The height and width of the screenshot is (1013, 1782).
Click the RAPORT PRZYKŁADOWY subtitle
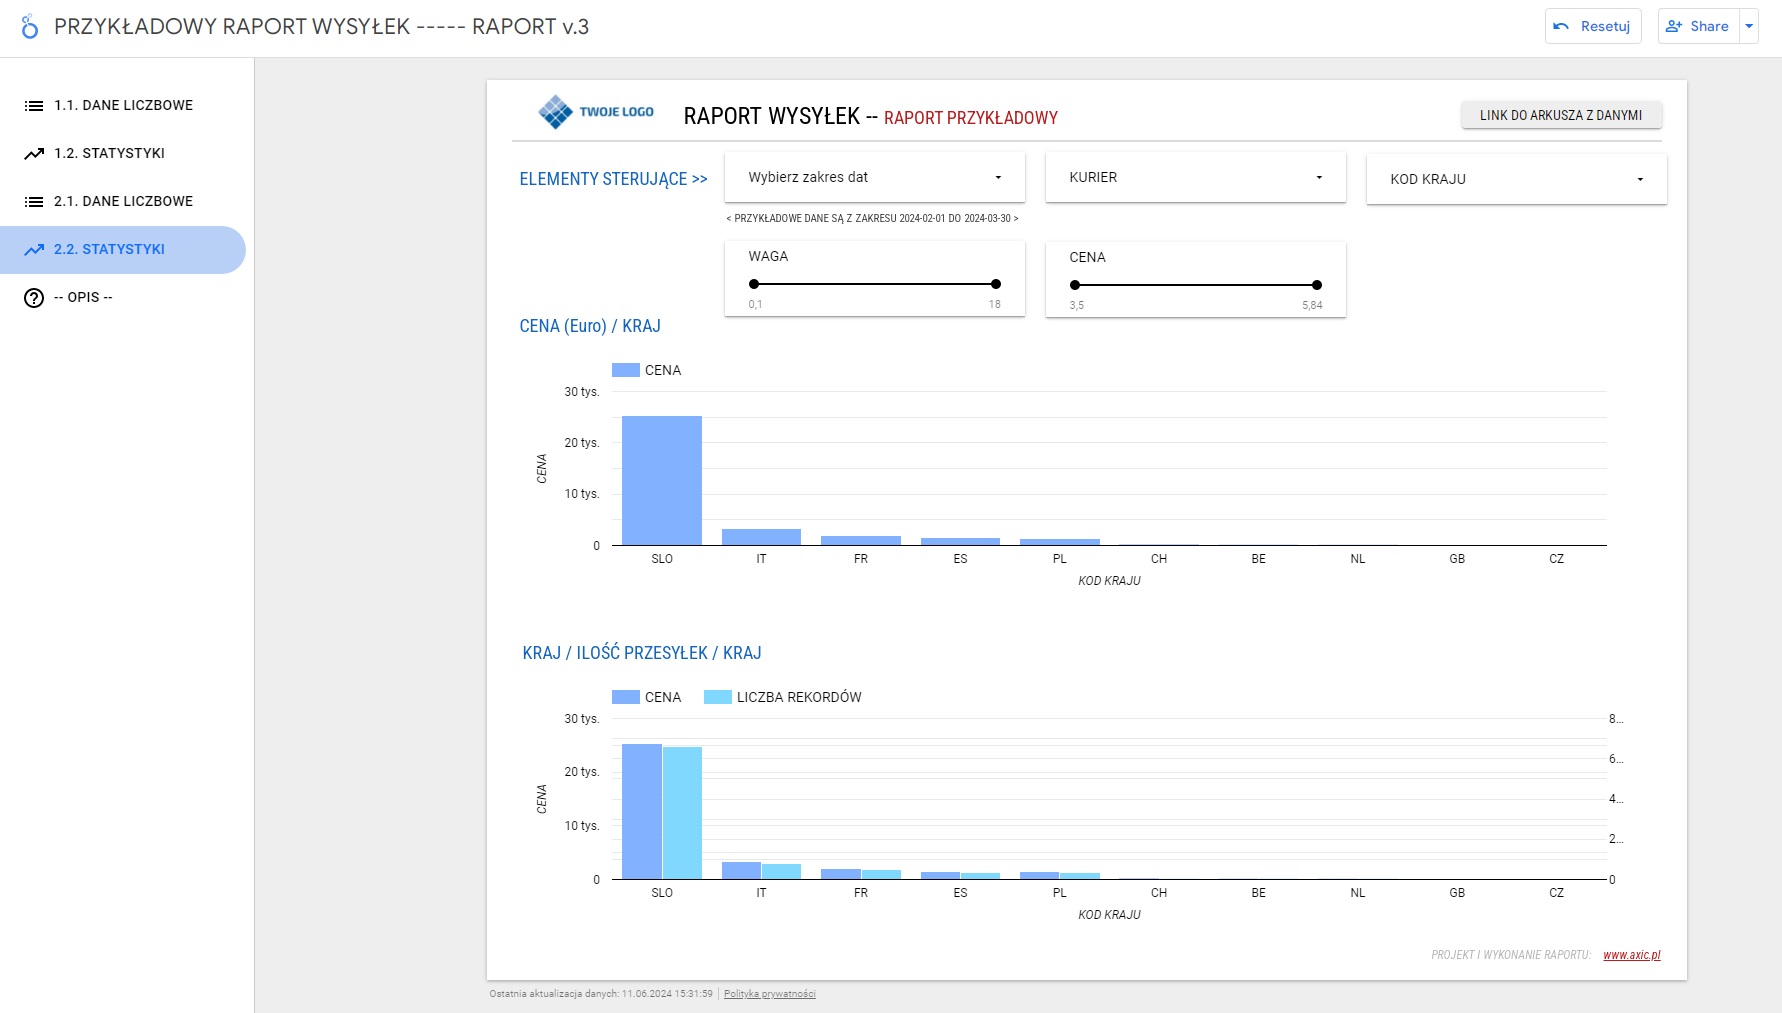coord(971,118)
